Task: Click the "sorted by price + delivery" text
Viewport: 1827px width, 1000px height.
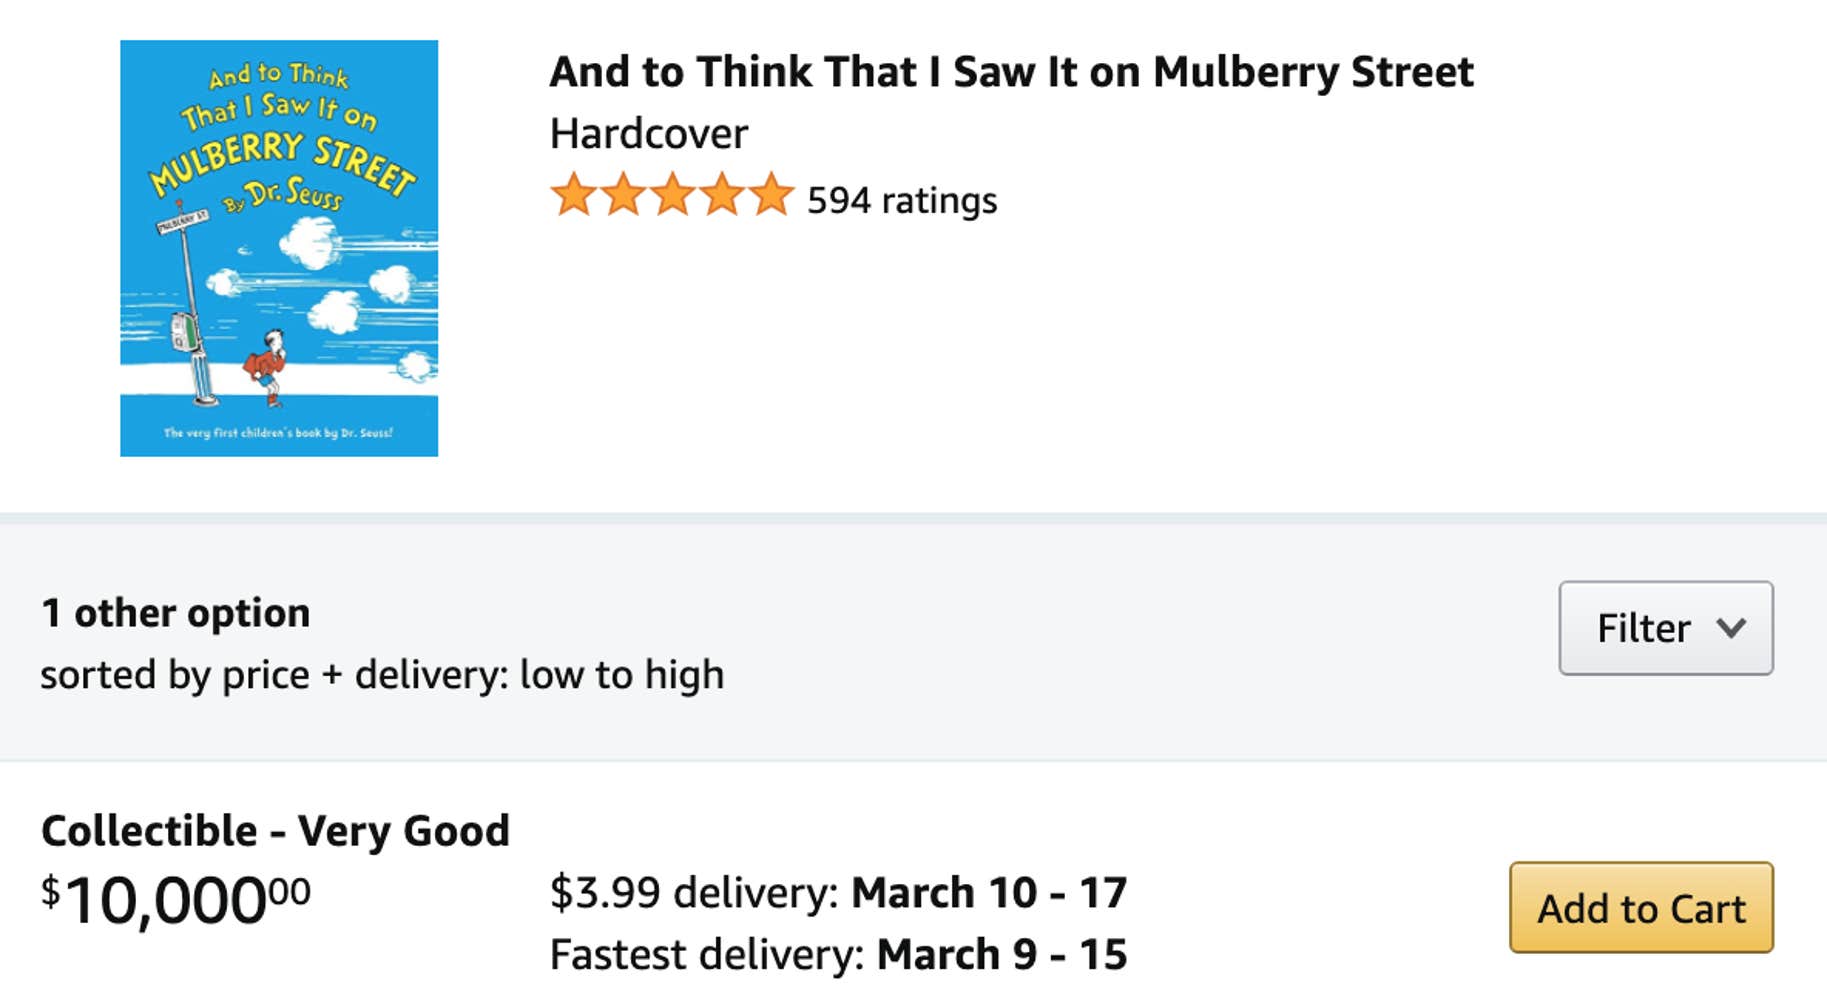Action: point(382,675)
